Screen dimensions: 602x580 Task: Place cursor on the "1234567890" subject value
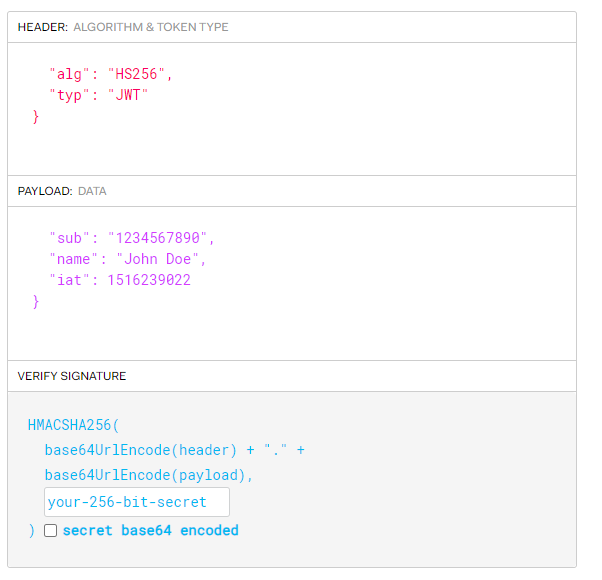(160, 238)
